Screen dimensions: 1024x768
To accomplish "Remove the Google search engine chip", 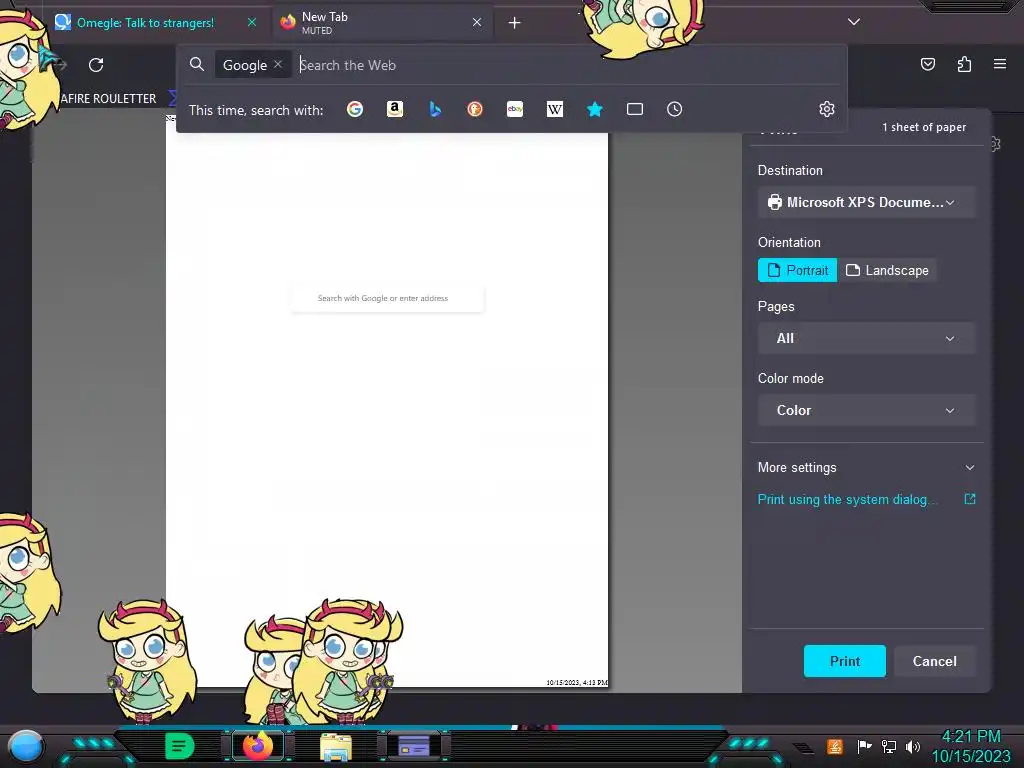I will pos(278,64).
